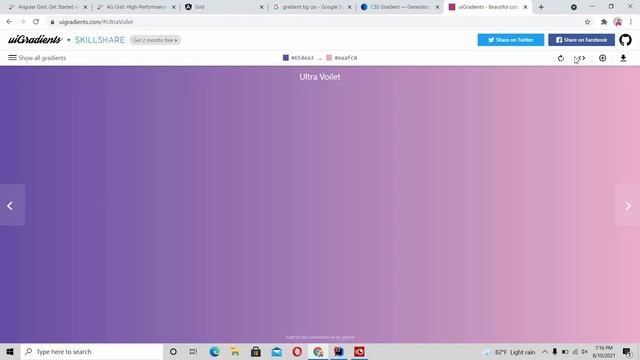Click the purple #654ea3 color swatch

[286, 58]
